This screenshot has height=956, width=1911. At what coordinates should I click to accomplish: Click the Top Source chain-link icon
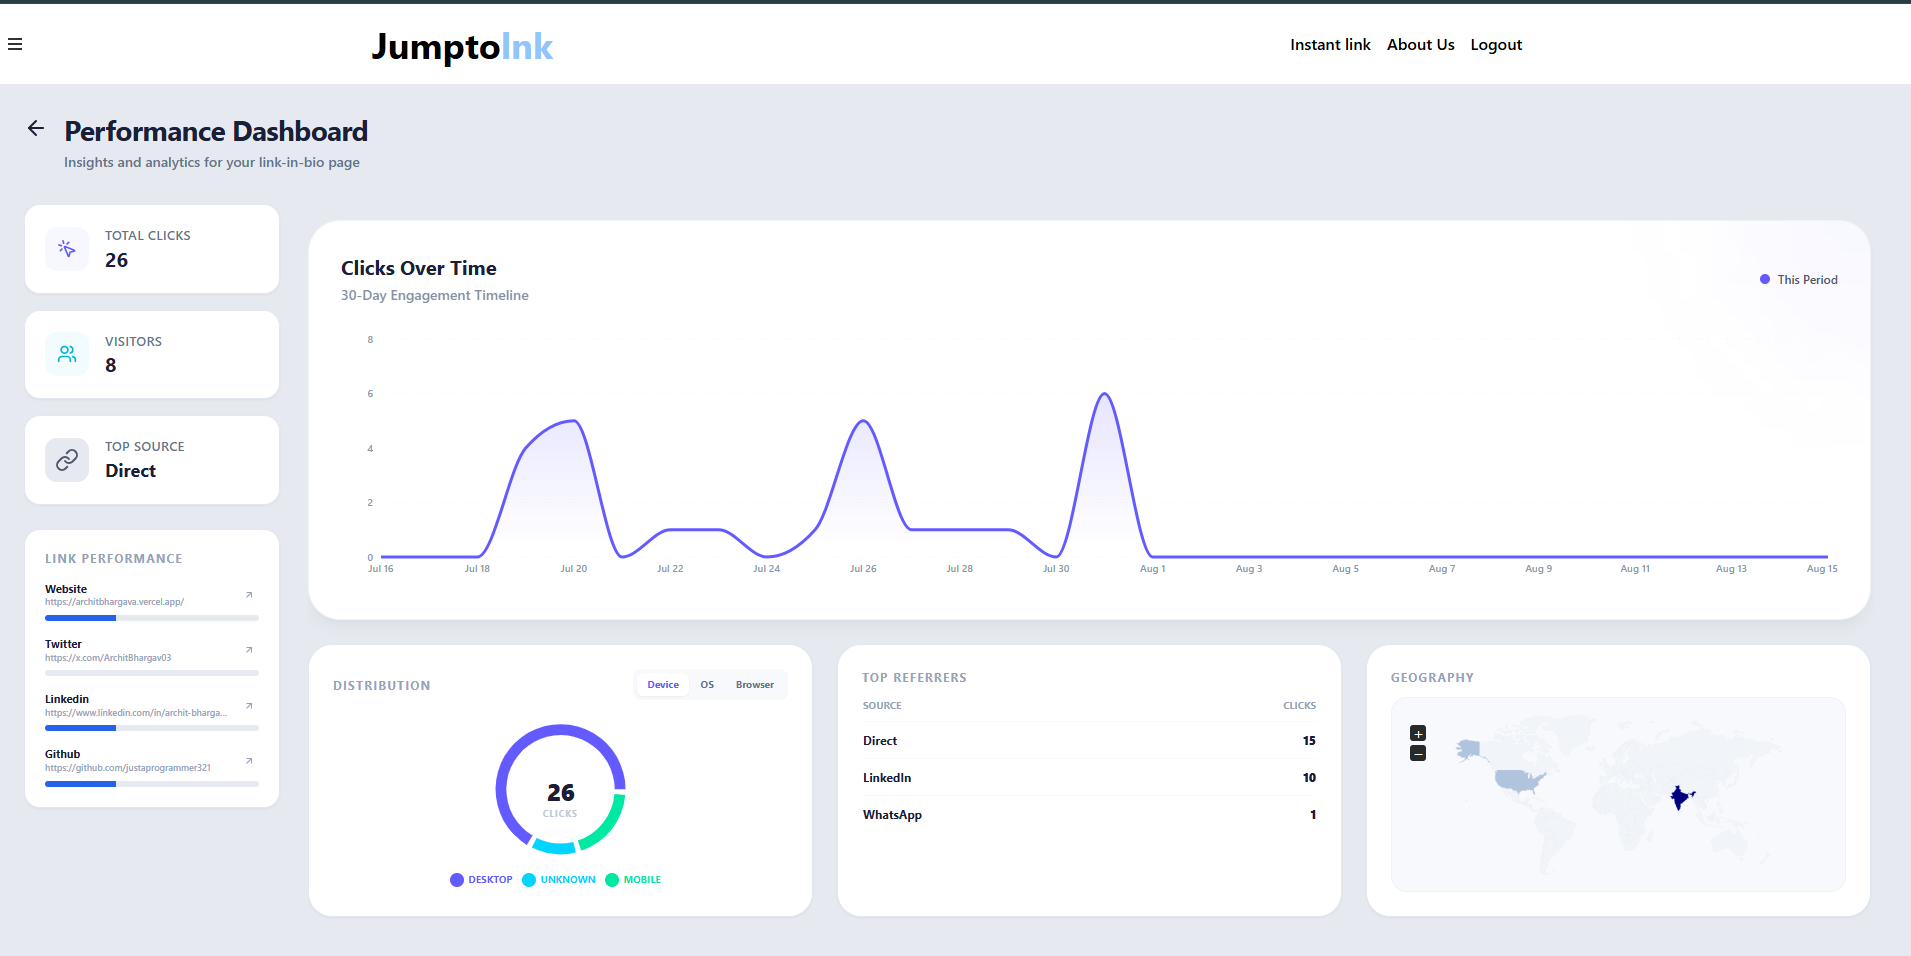tap(67, 460)
